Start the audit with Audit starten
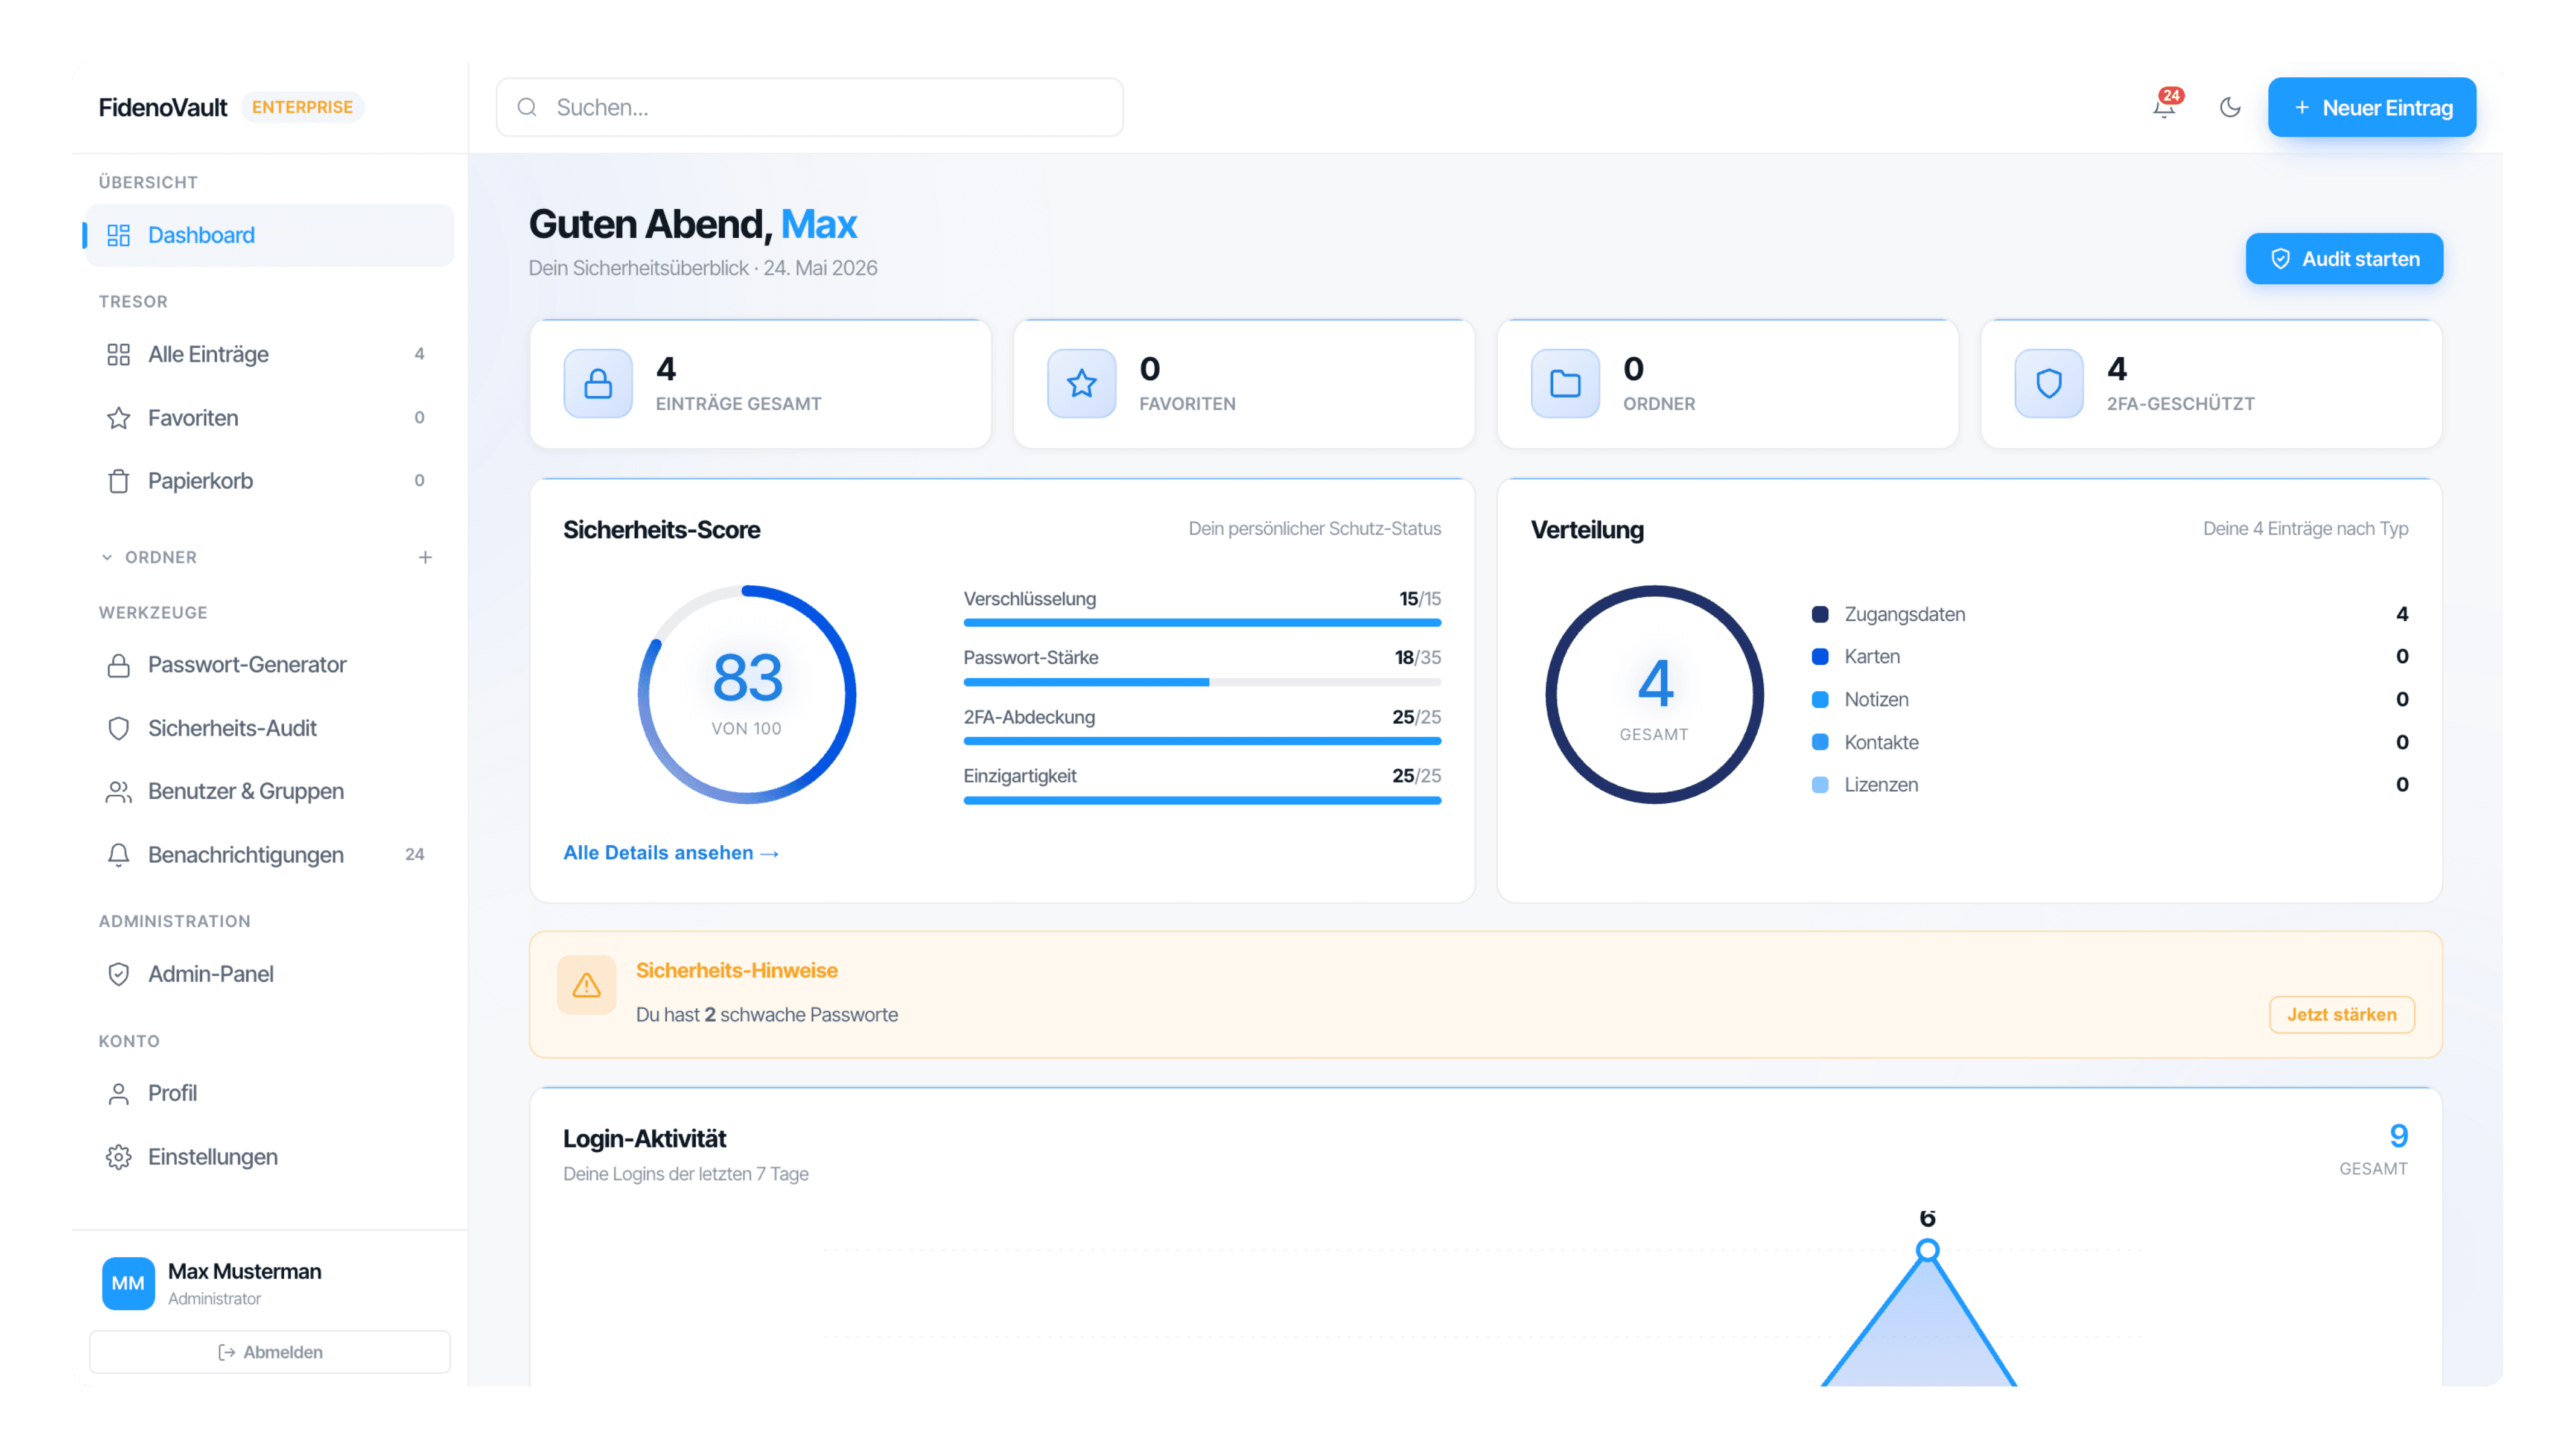2576x1448 pixels. tap(2344, 259)
